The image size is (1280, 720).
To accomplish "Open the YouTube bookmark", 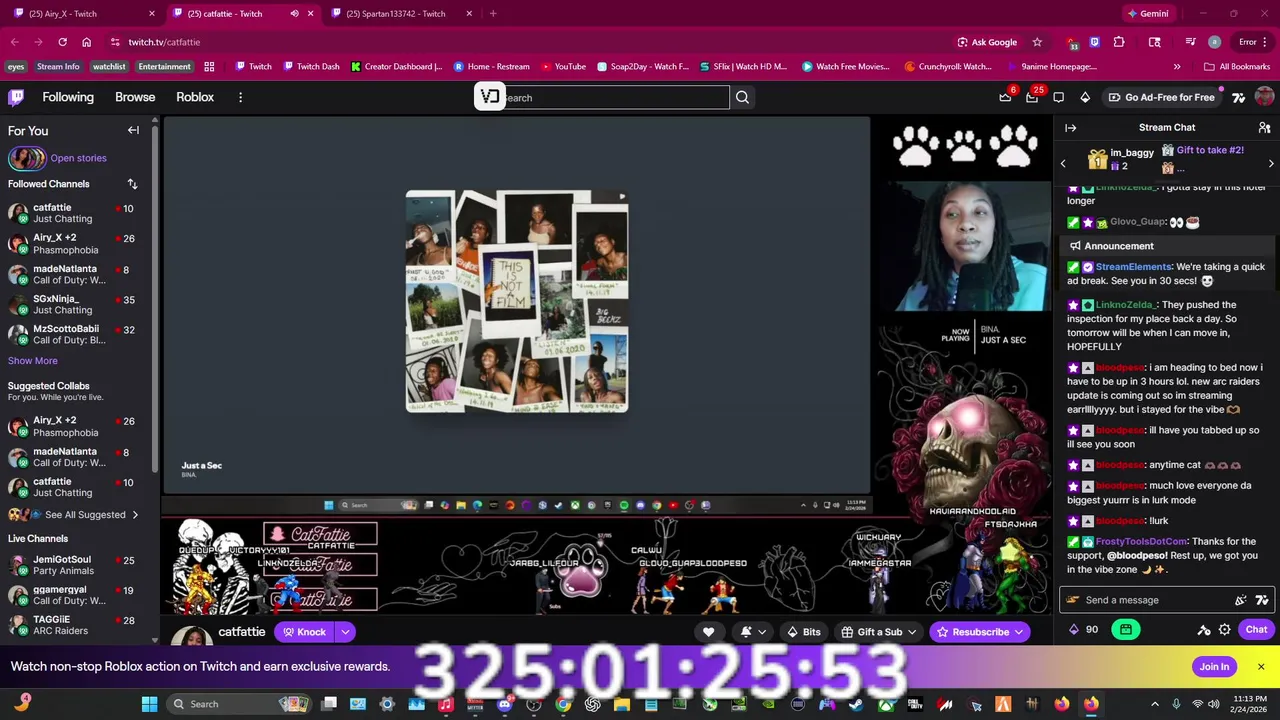I will pos(564,67).
